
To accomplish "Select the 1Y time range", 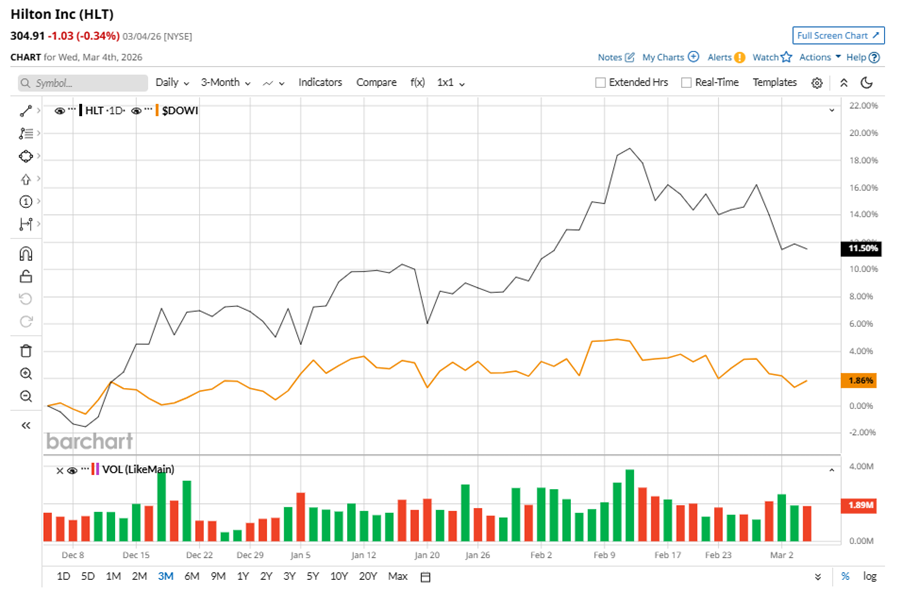I will [243, 576].
